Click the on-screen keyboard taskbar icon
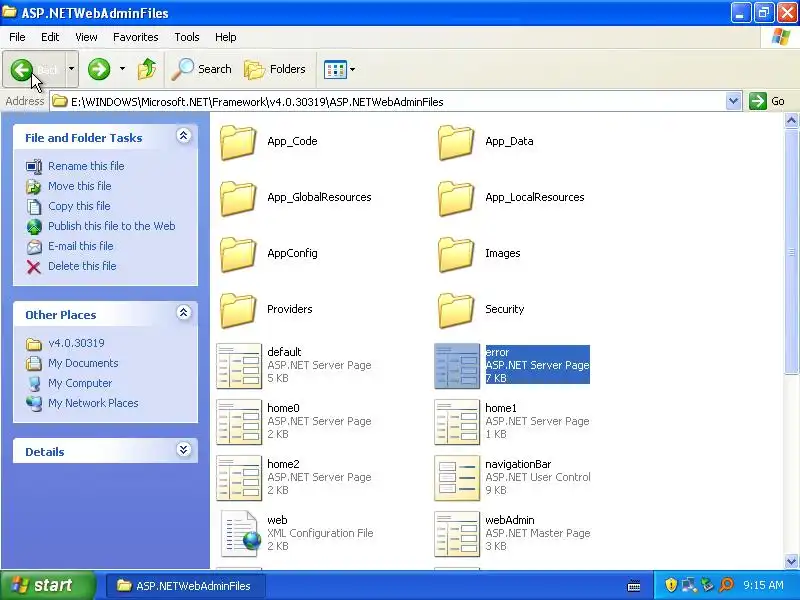The height and width of the screenshot is (600, 800). click(634, 586)
